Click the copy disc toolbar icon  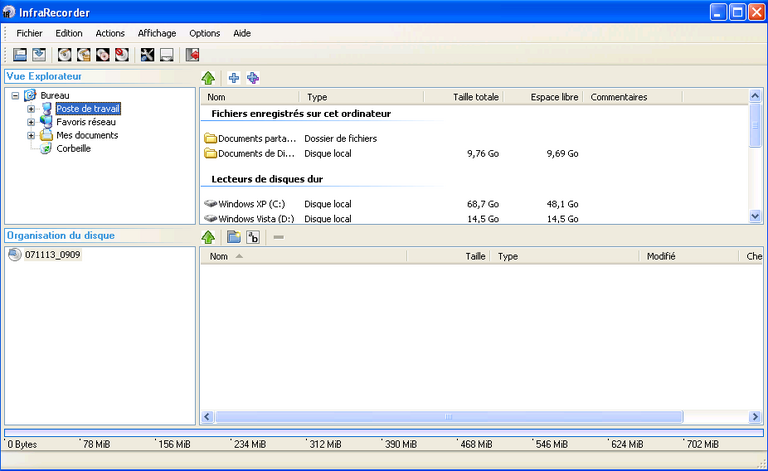pos(102,54)
